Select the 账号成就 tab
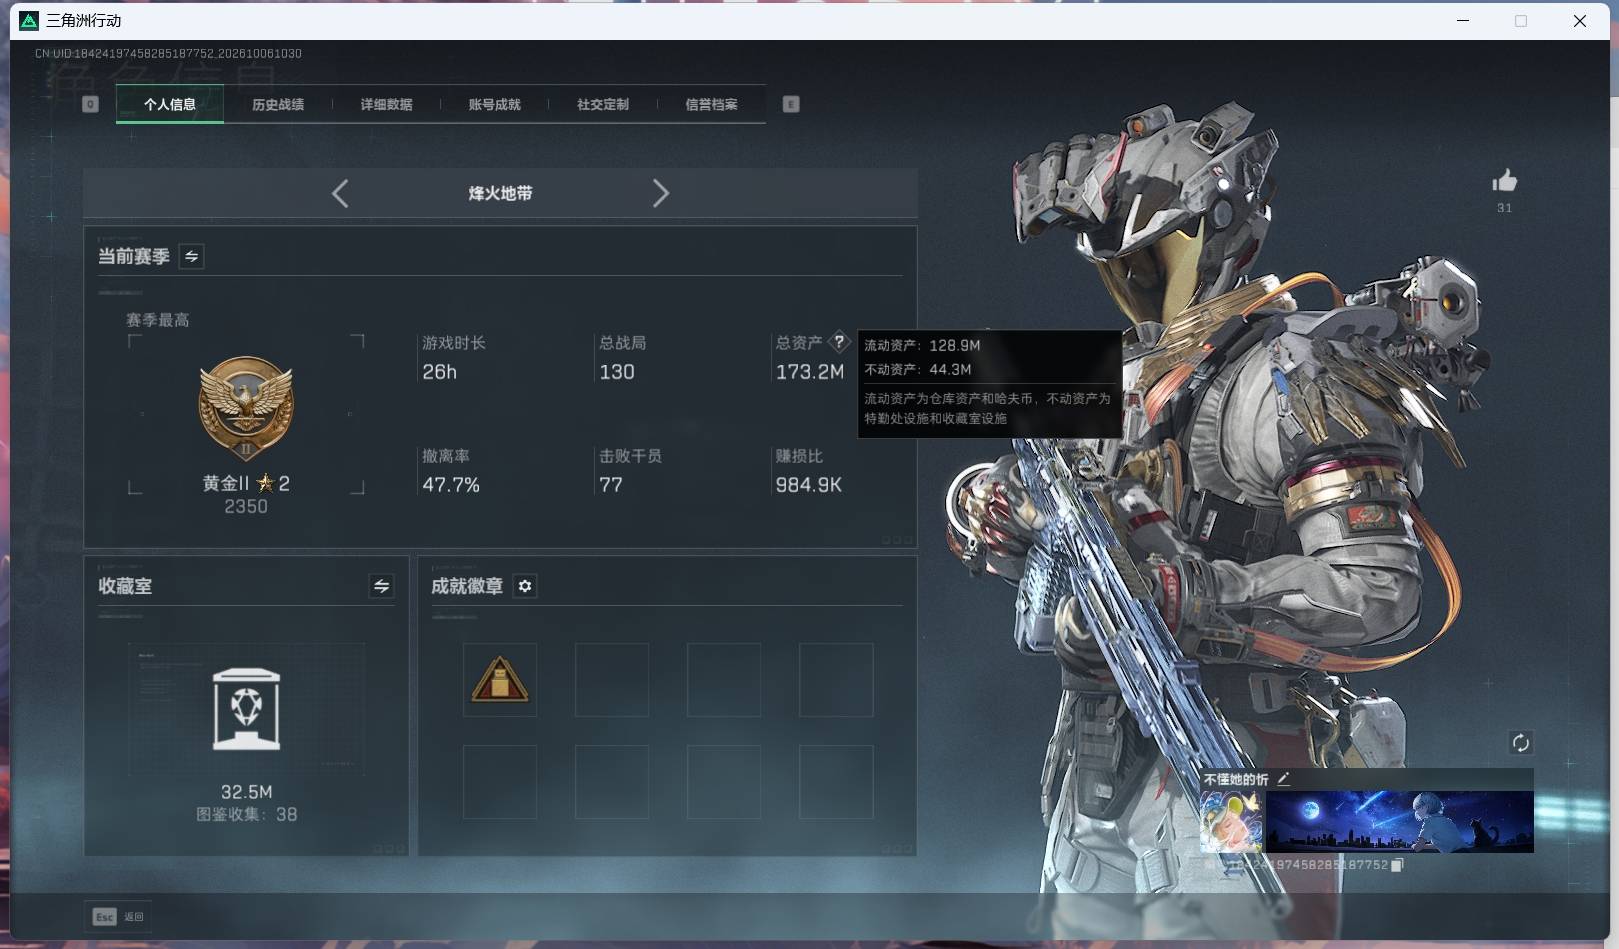 pos(494,104)
